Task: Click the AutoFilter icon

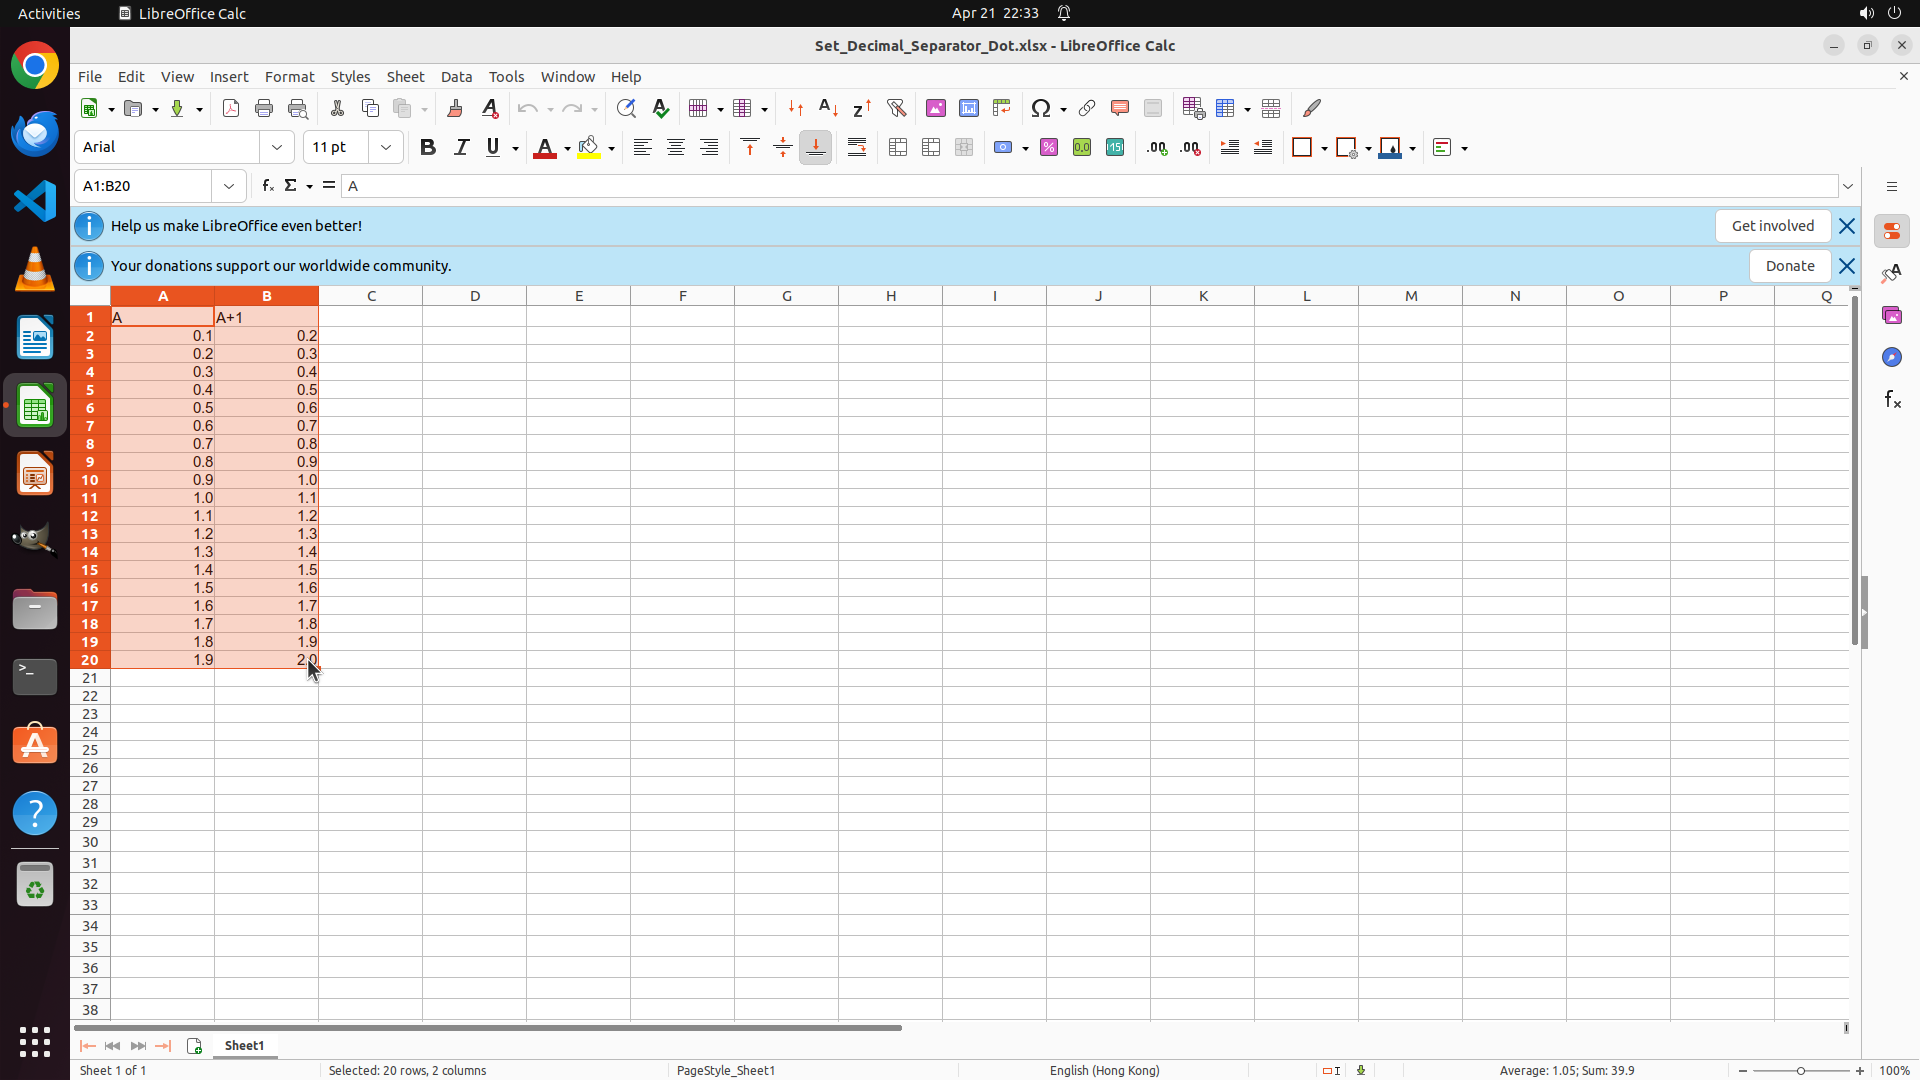Action: tap(896, 108)
